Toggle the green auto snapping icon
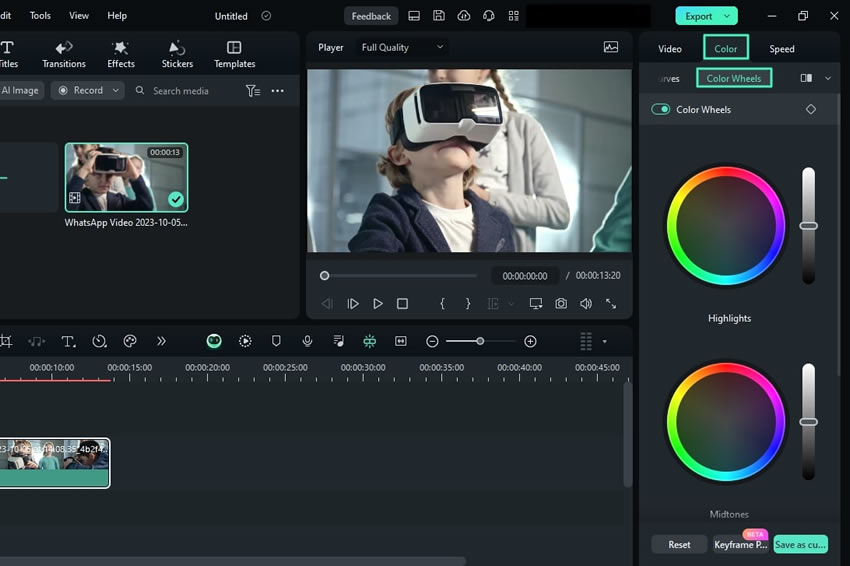This screenshot has height=566, width=850. click(370, 341)
